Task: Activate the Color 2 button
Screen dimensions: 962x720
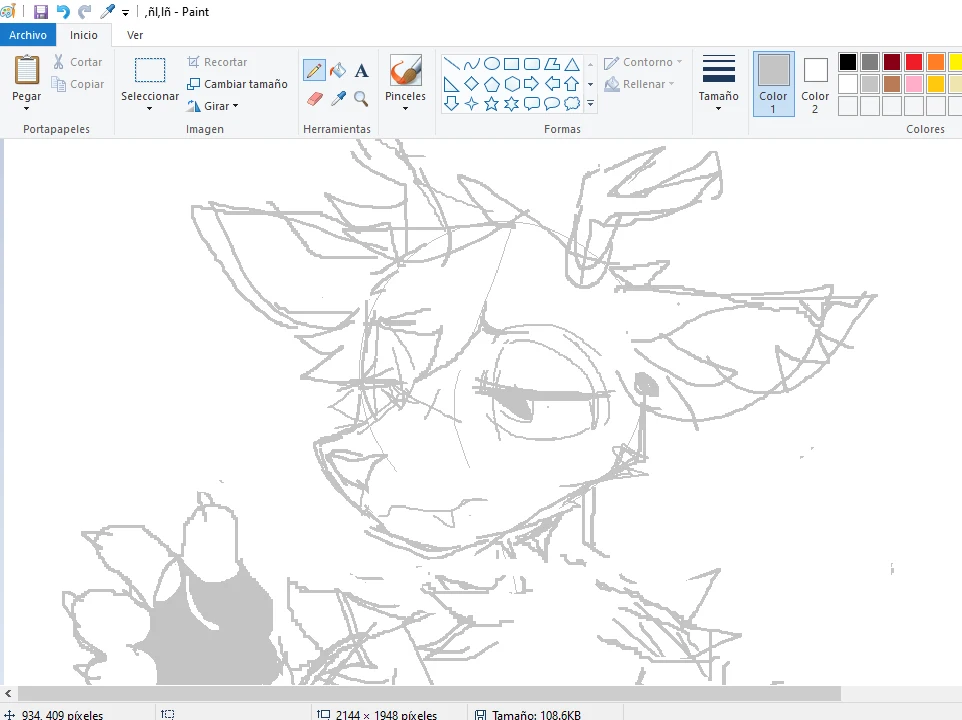Action: pos(815,83)
